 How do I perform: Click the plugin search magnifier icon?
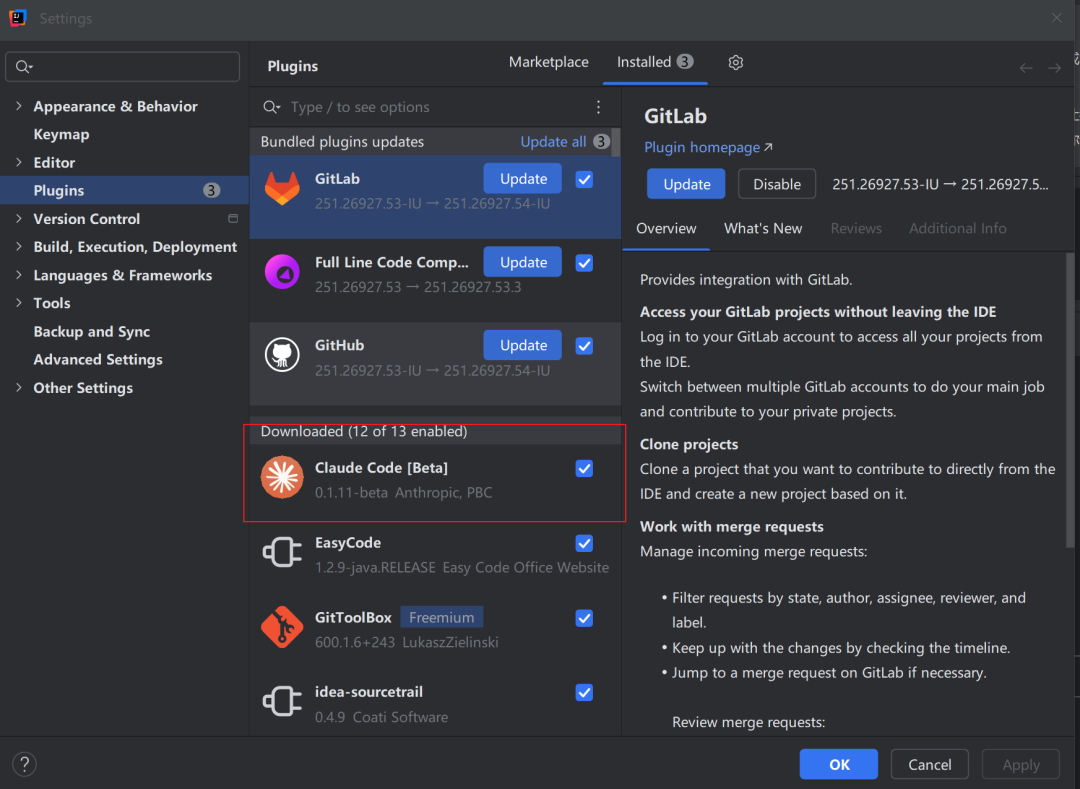point(271,107)
